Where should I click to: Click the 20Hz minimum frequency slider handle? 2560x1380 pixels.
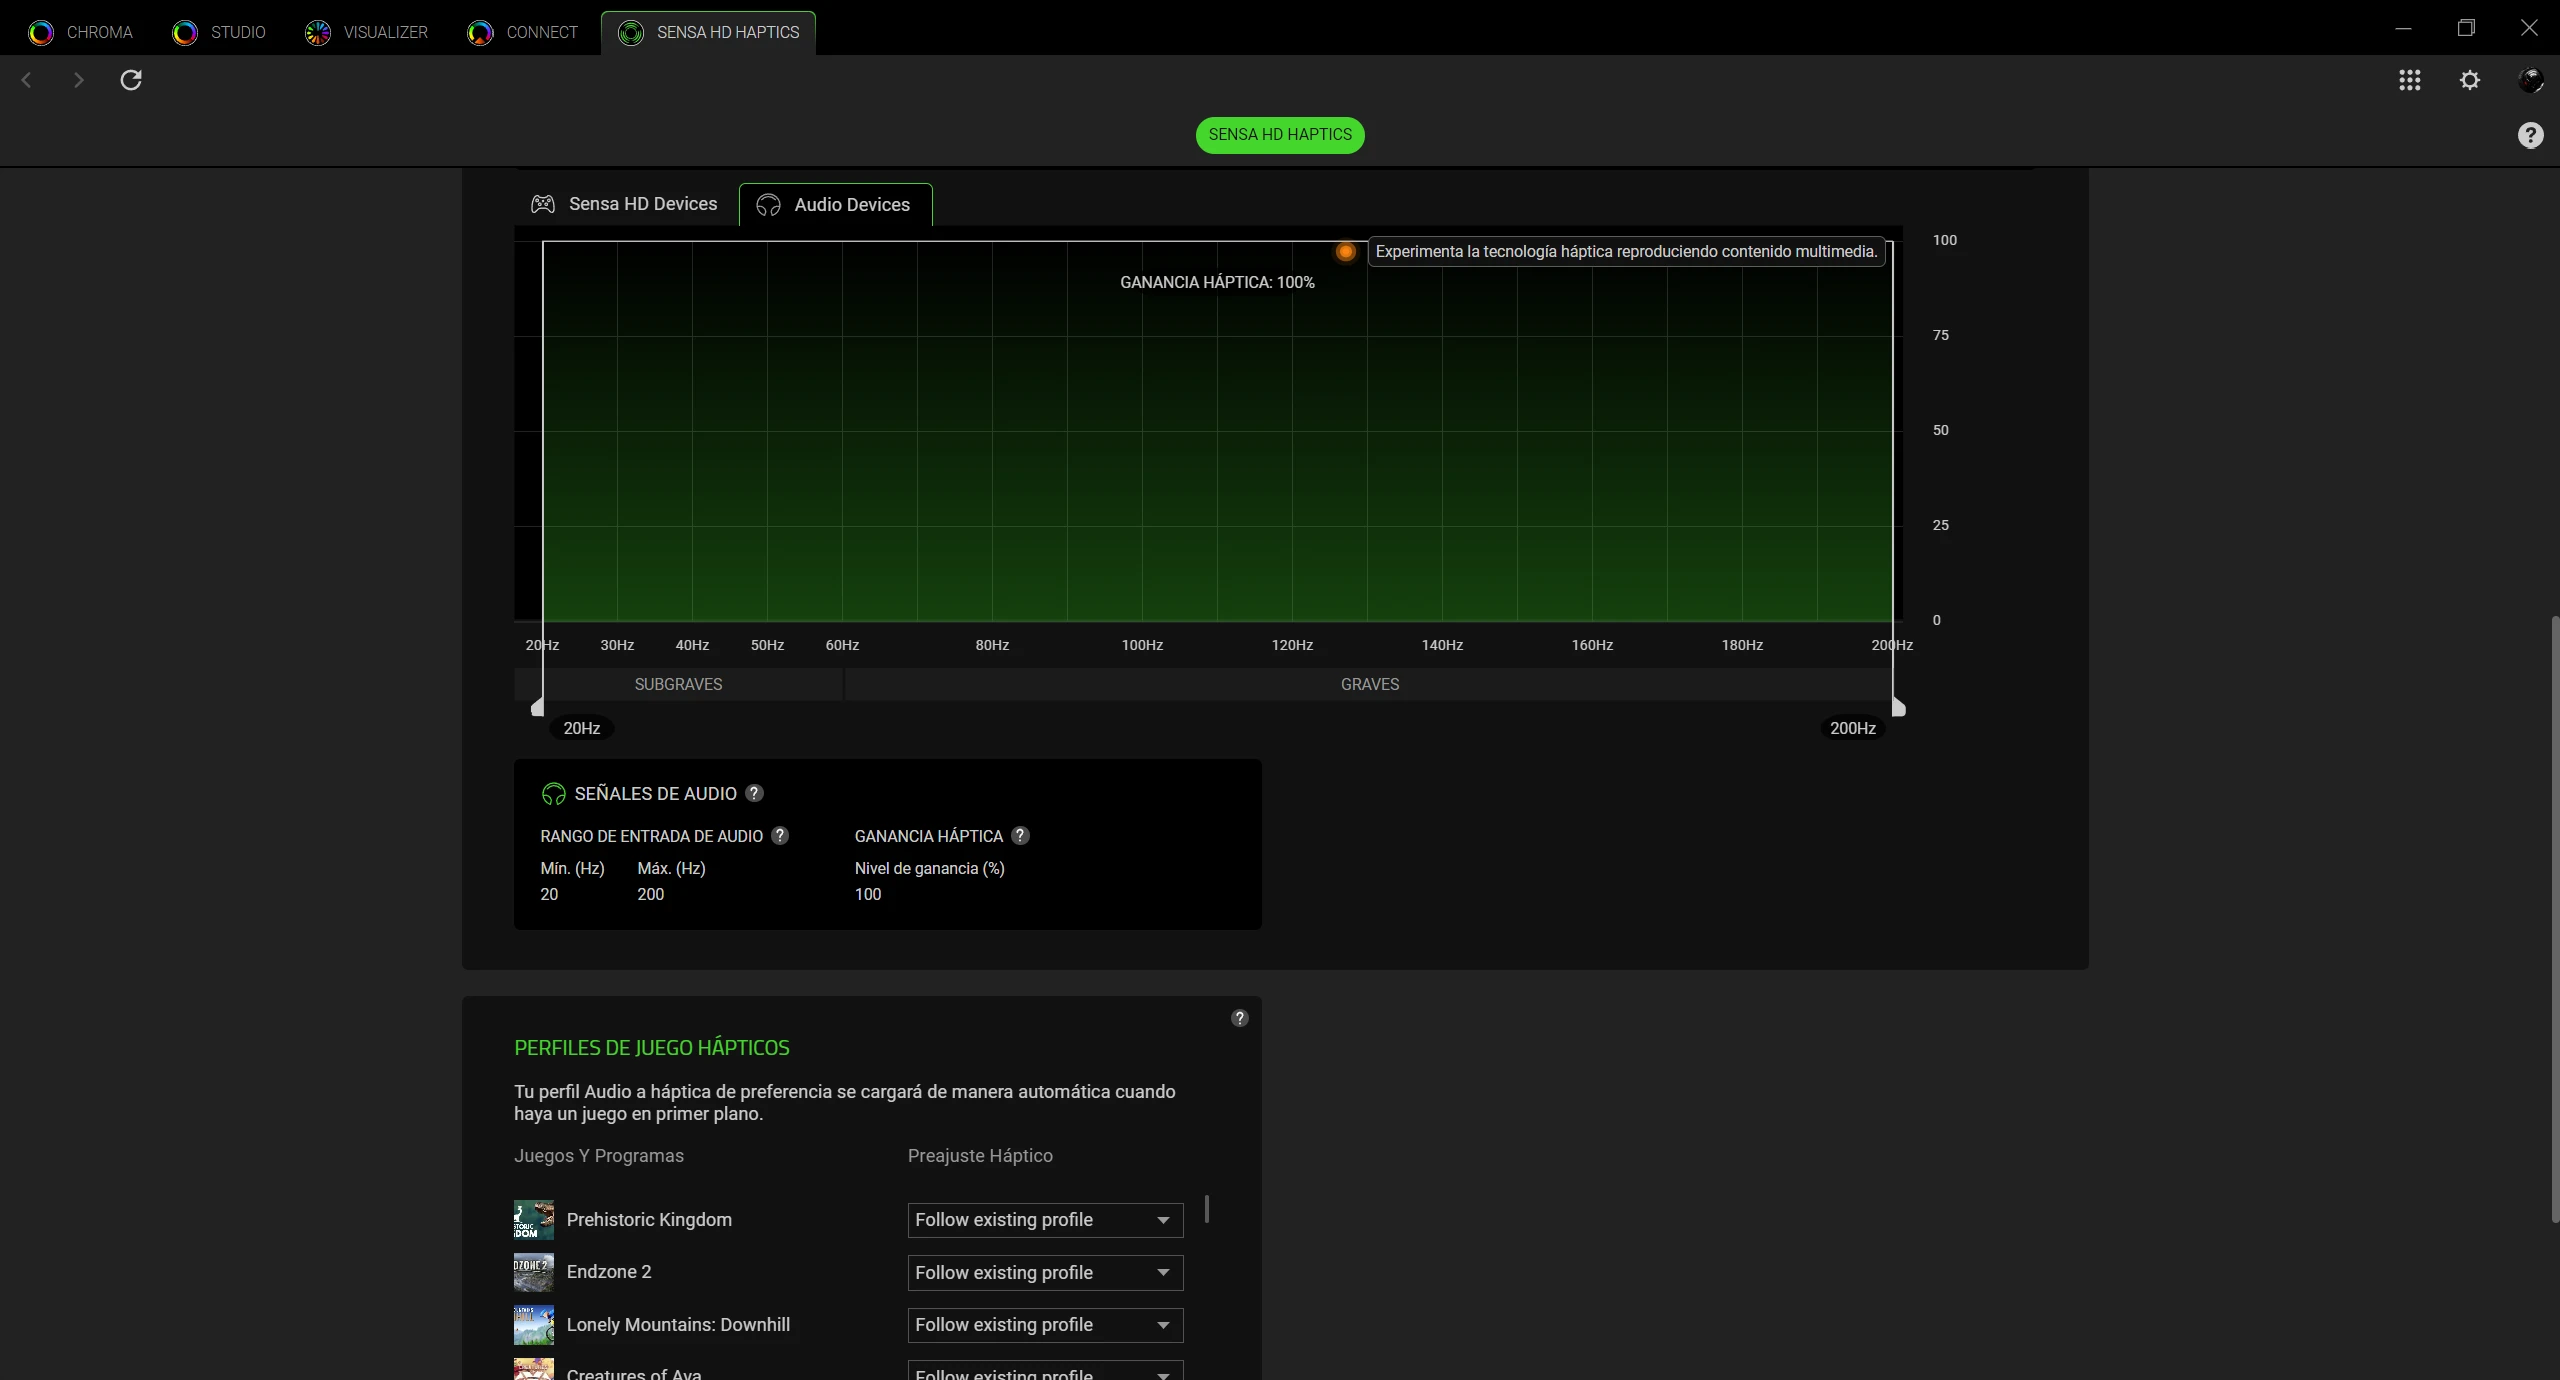[x=538, y=707]
